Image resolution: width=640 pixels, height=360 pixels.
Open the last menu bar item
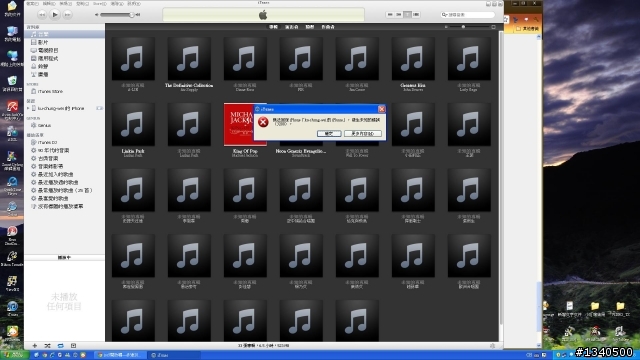(134, 4)
